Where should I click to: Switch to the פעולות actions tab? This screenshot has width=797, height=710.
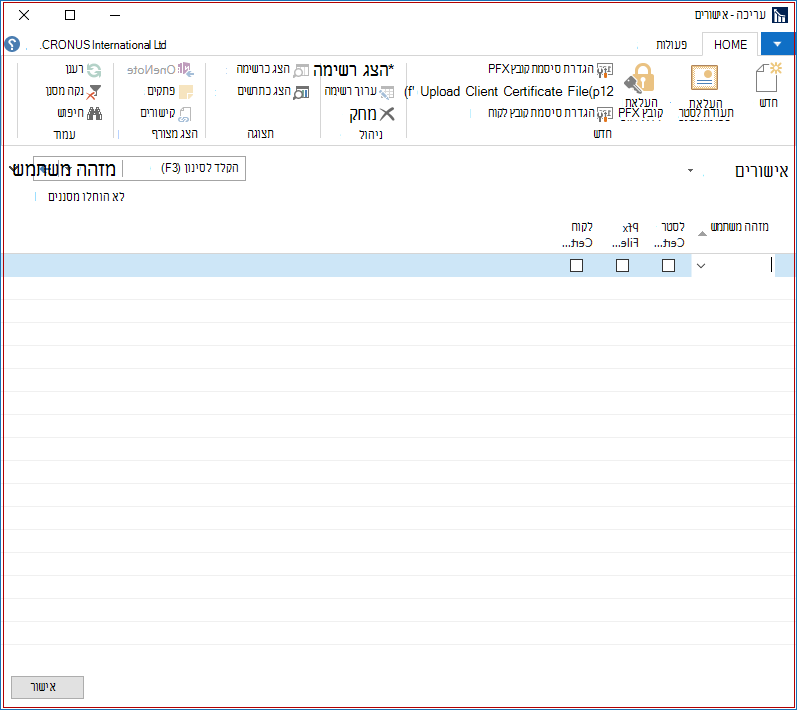671,45
